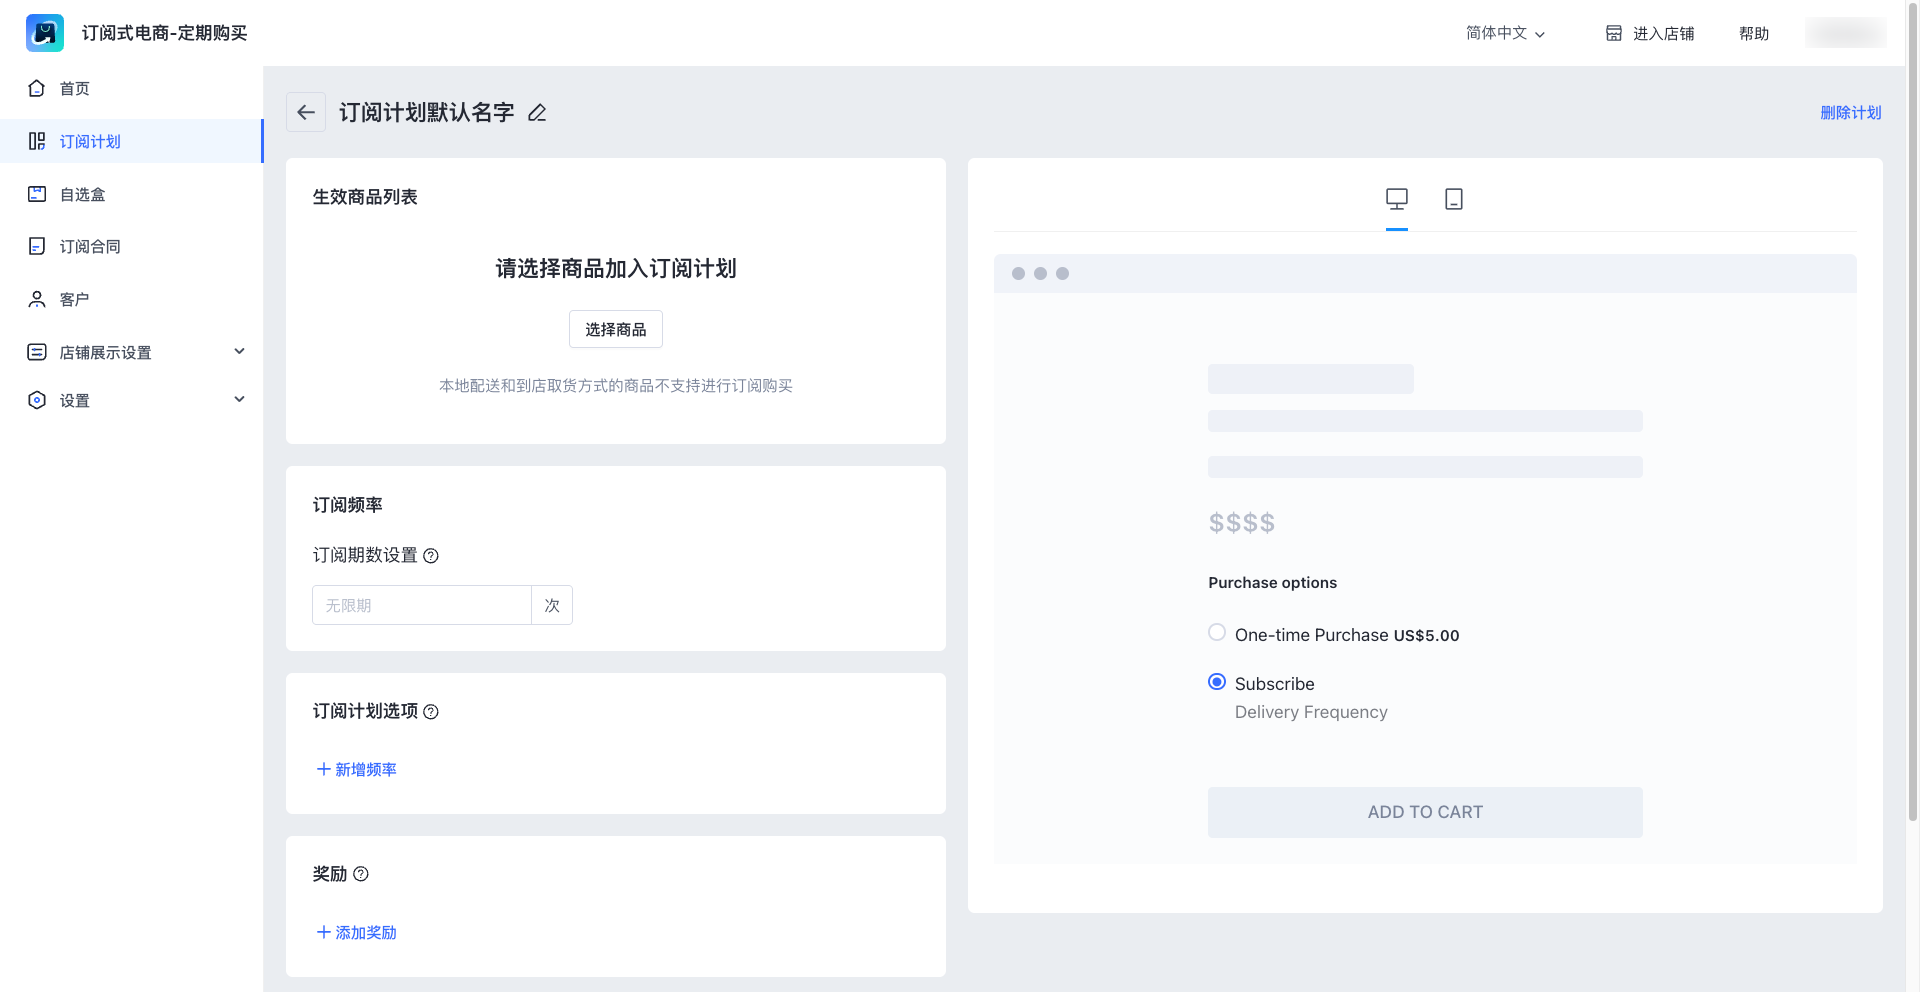The height and width of the screenshot is (992, 1920).
Task: Click help icon next to 奖励
Action: (x=361, y=874)
